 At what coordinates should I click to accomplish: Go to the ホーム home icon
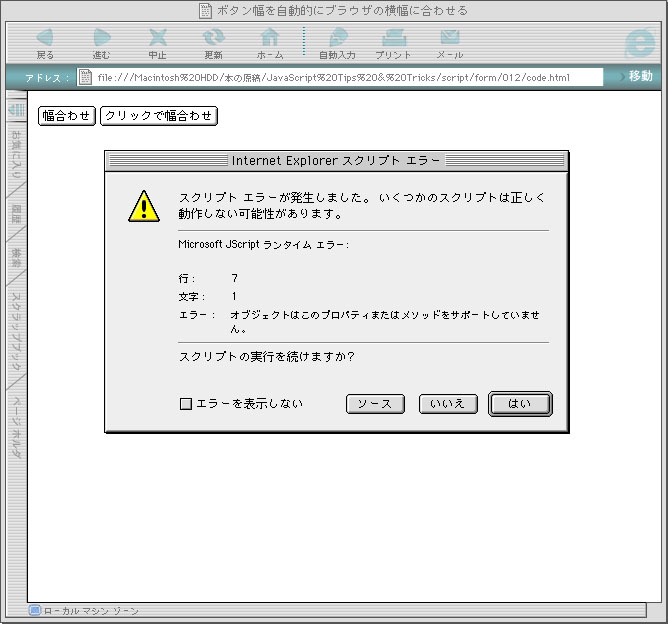[x=270, y=37]
